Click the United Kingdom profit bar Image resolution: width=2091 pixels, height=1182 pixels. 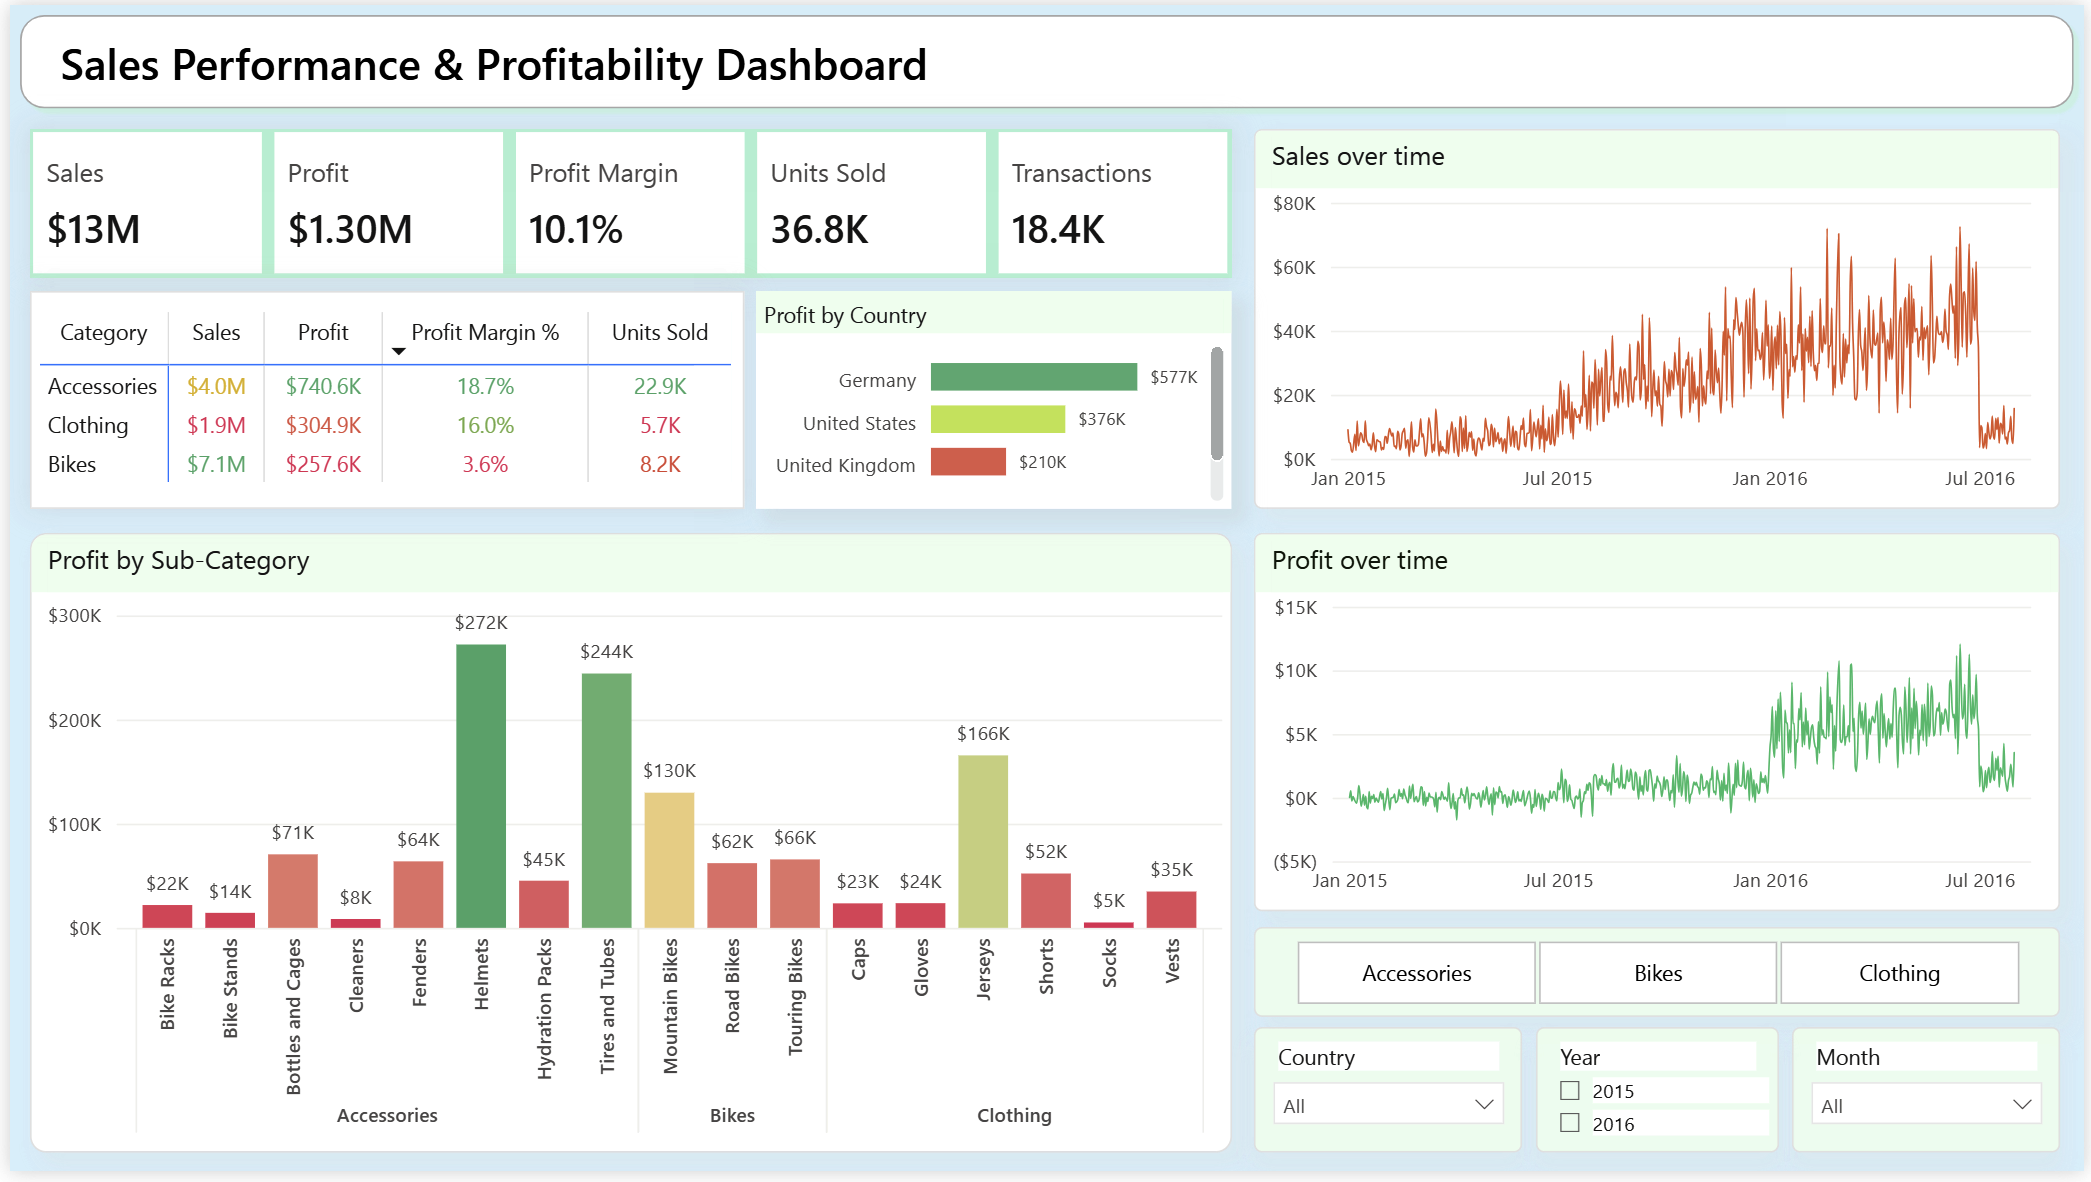click(x=967, y=462)
